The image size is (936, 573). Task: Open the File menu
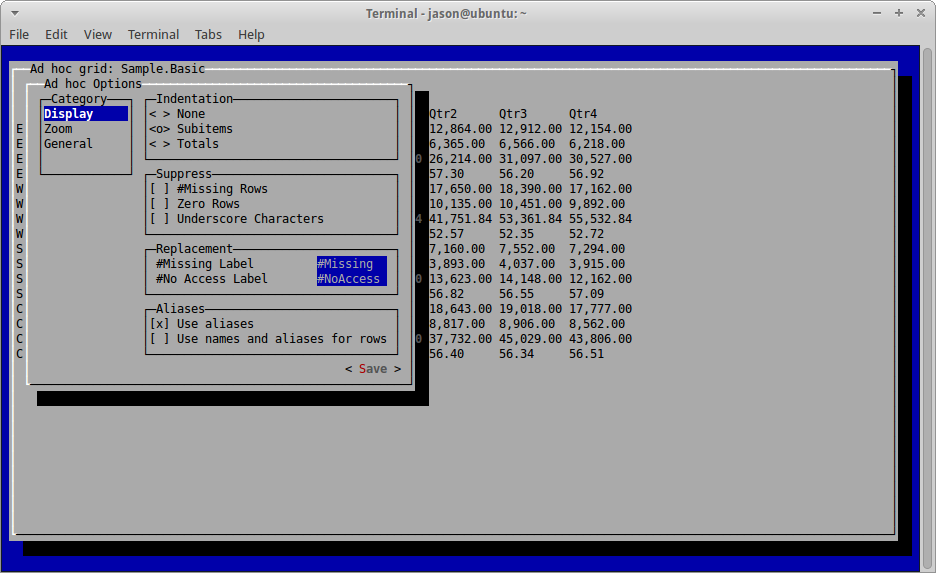(19, 35)
